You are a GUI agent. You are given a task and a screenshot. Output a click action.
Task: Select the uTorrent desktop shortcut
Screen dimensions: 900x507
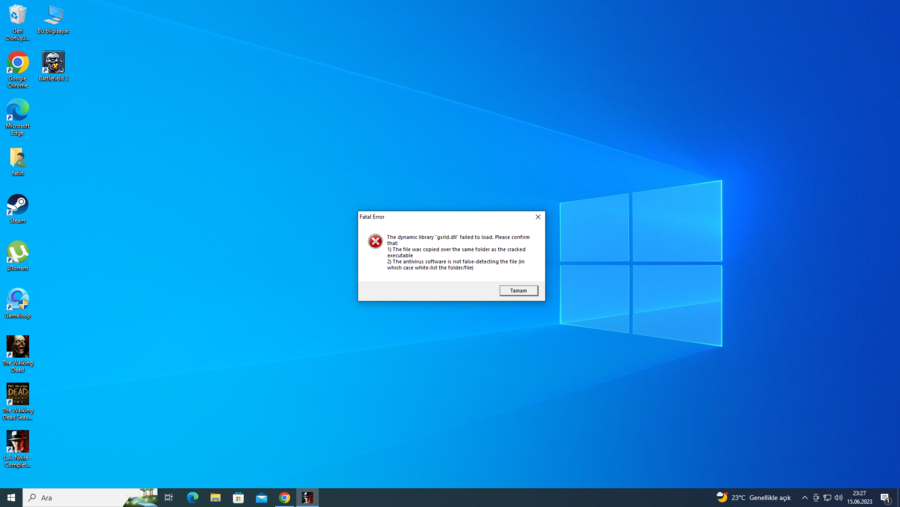(x=18, y=257)
